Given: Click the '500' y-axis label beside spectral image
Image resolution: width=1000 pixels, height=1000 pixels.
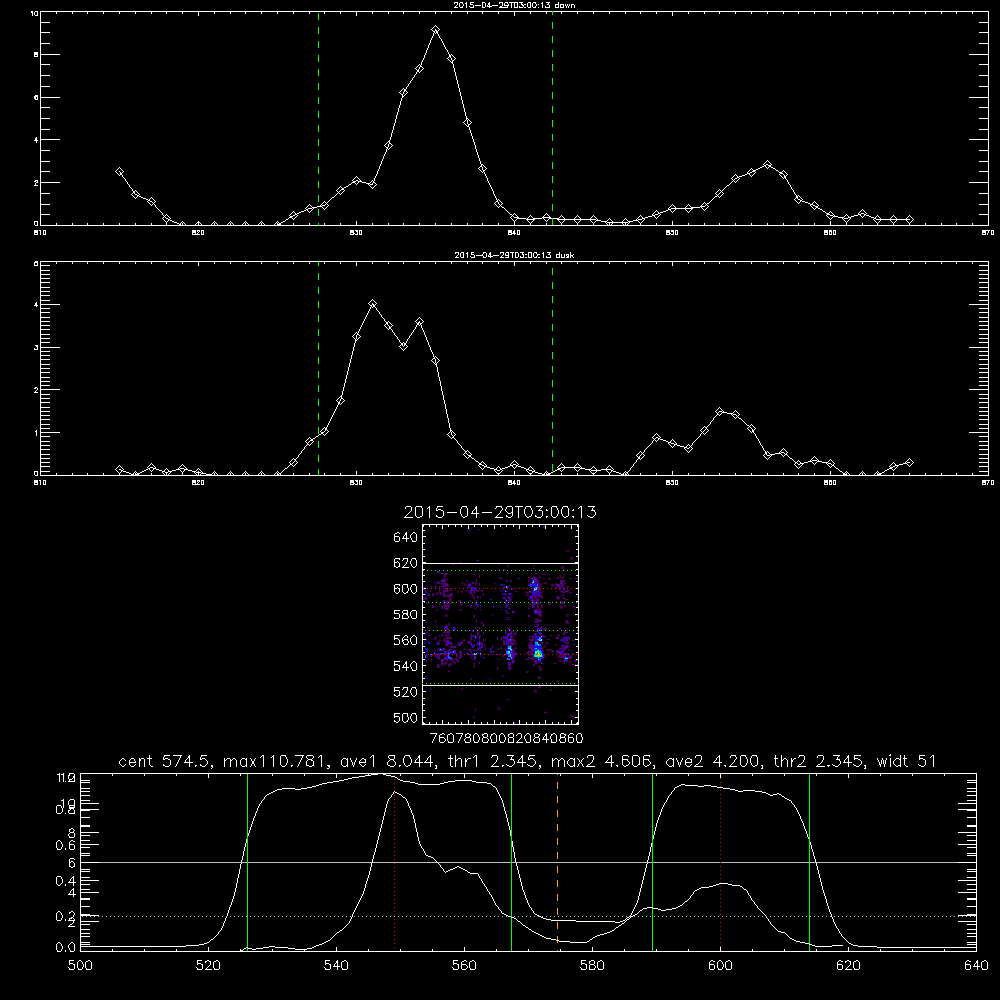Looking at the screenshot, I should (406, 717).
